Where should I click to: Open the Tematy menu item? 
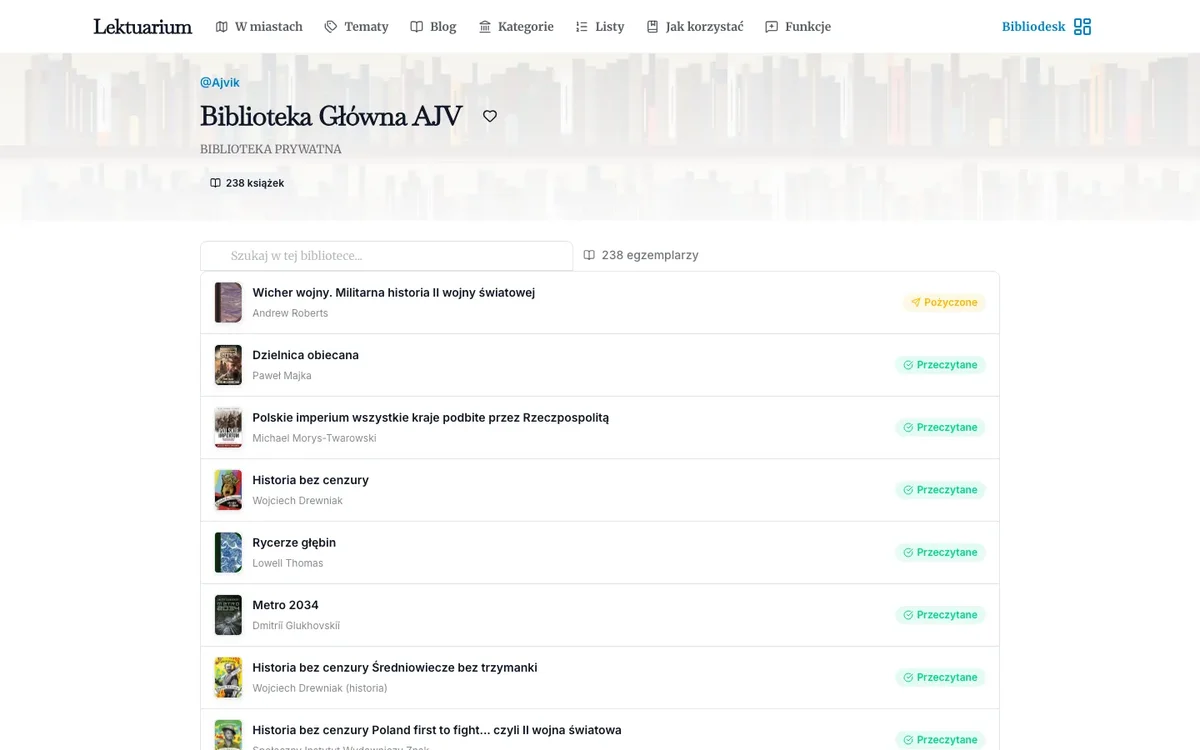[x=356, y=27]
